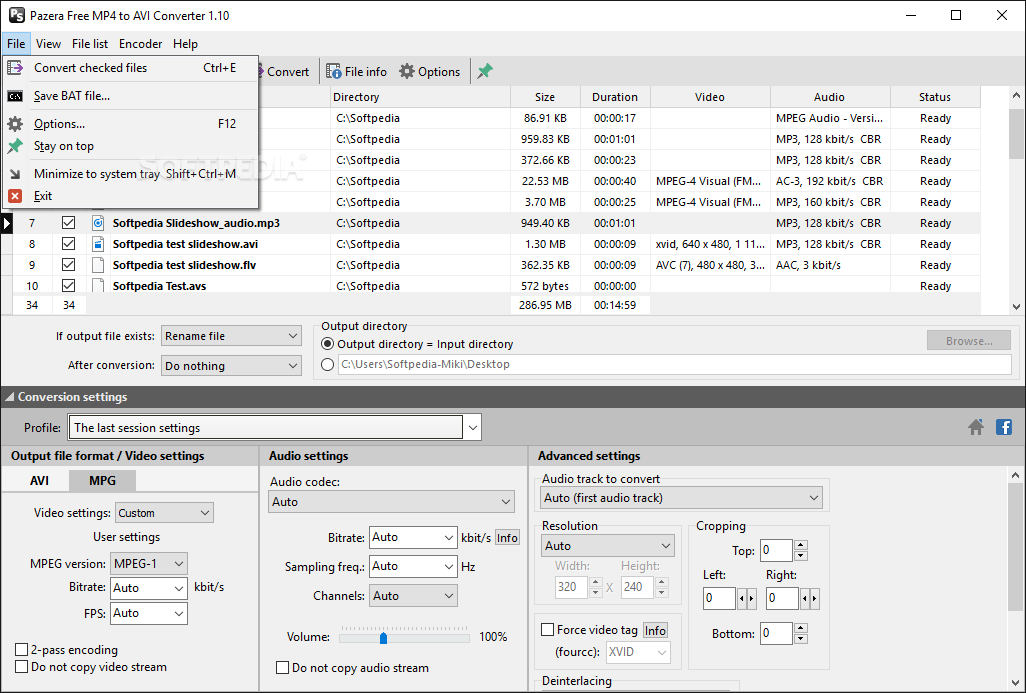Click the Facebook icon in Conversion settings
The width and height of the screenshot is (1026, 693).
tap(1003, 427)
